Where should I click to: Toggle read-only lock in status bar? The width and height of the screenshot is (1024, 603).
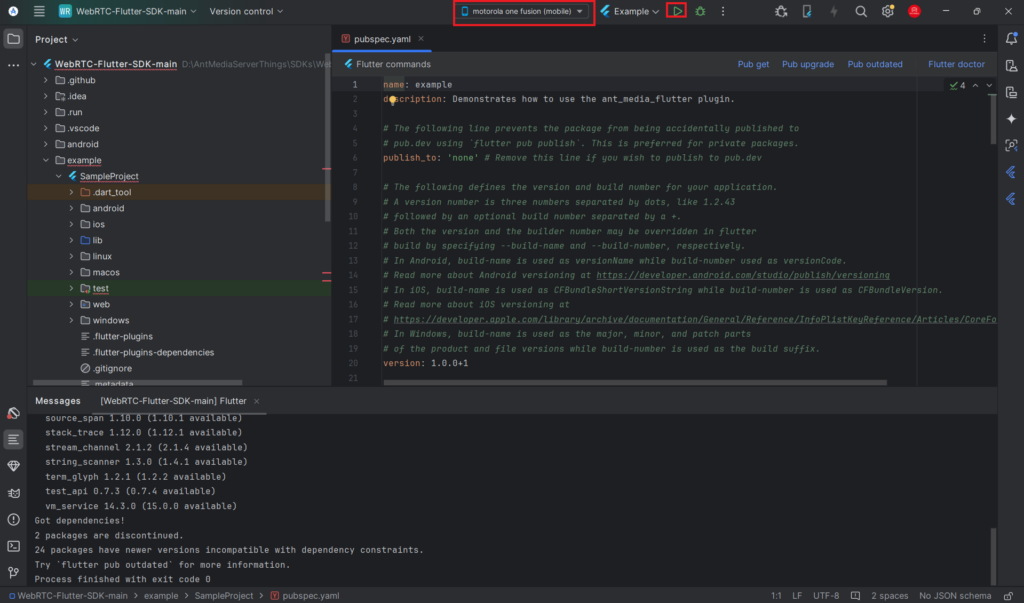1008,596
